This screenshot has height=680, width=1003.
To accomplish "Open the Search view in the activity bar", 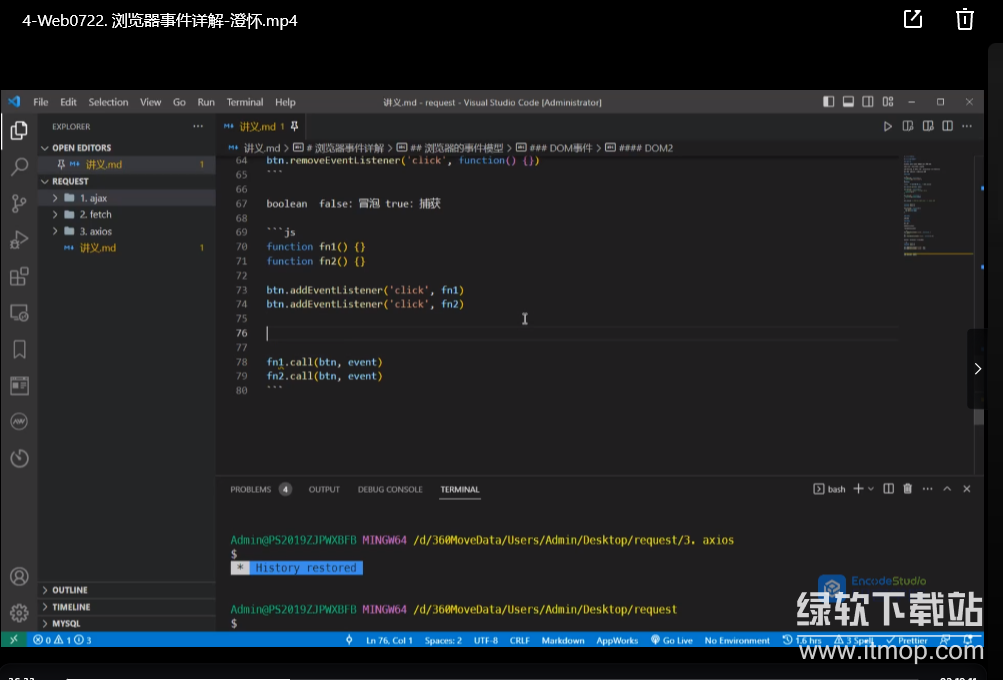I will click(x=19, y=167).
